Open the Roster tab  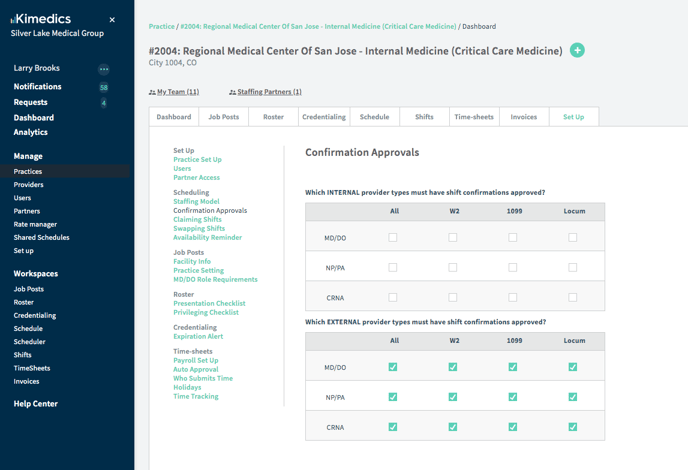[273, 117]
